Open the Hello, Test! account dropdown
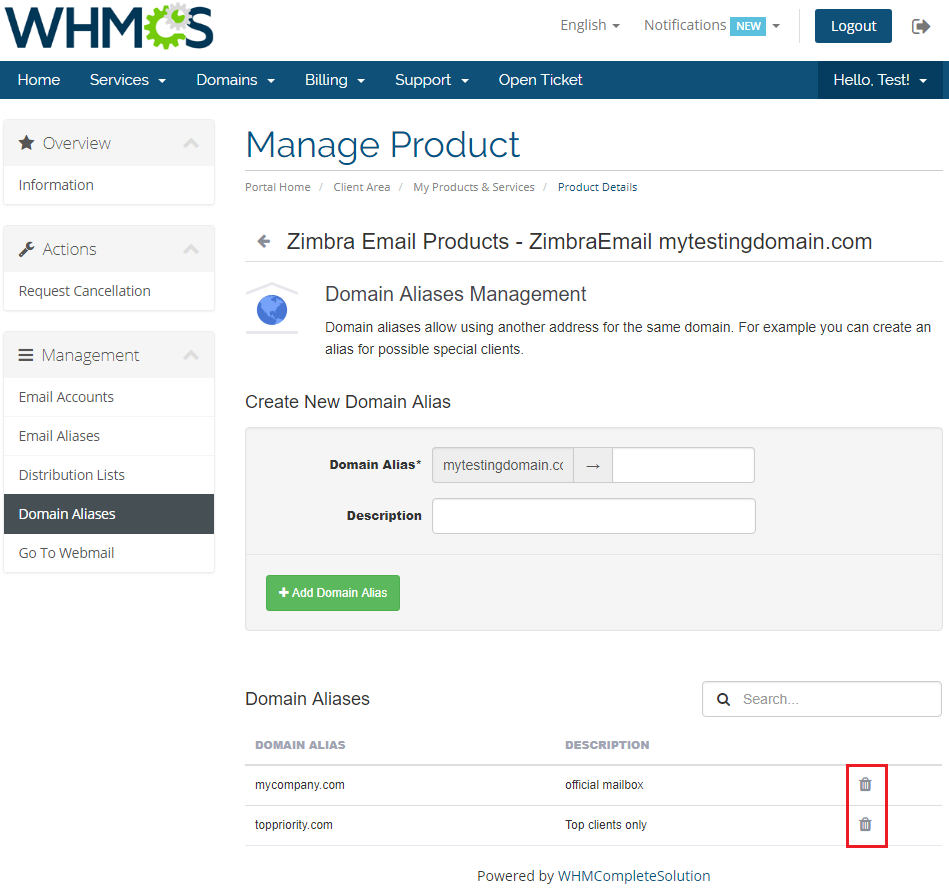949x893 pixels. point(880,80)
